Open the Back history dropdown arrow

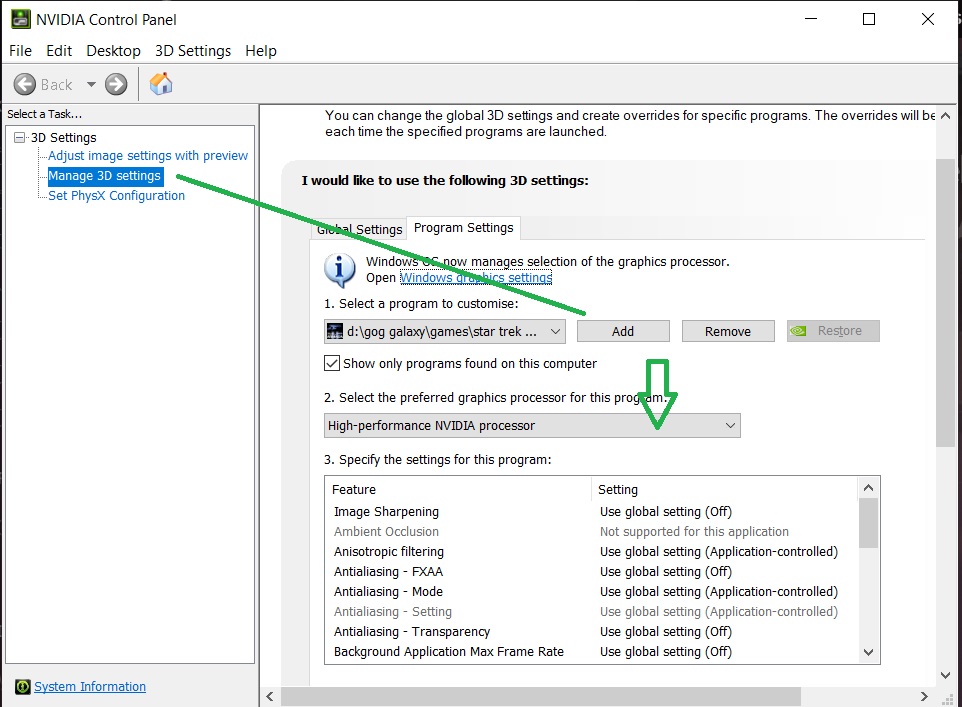[x=91, y=85]
